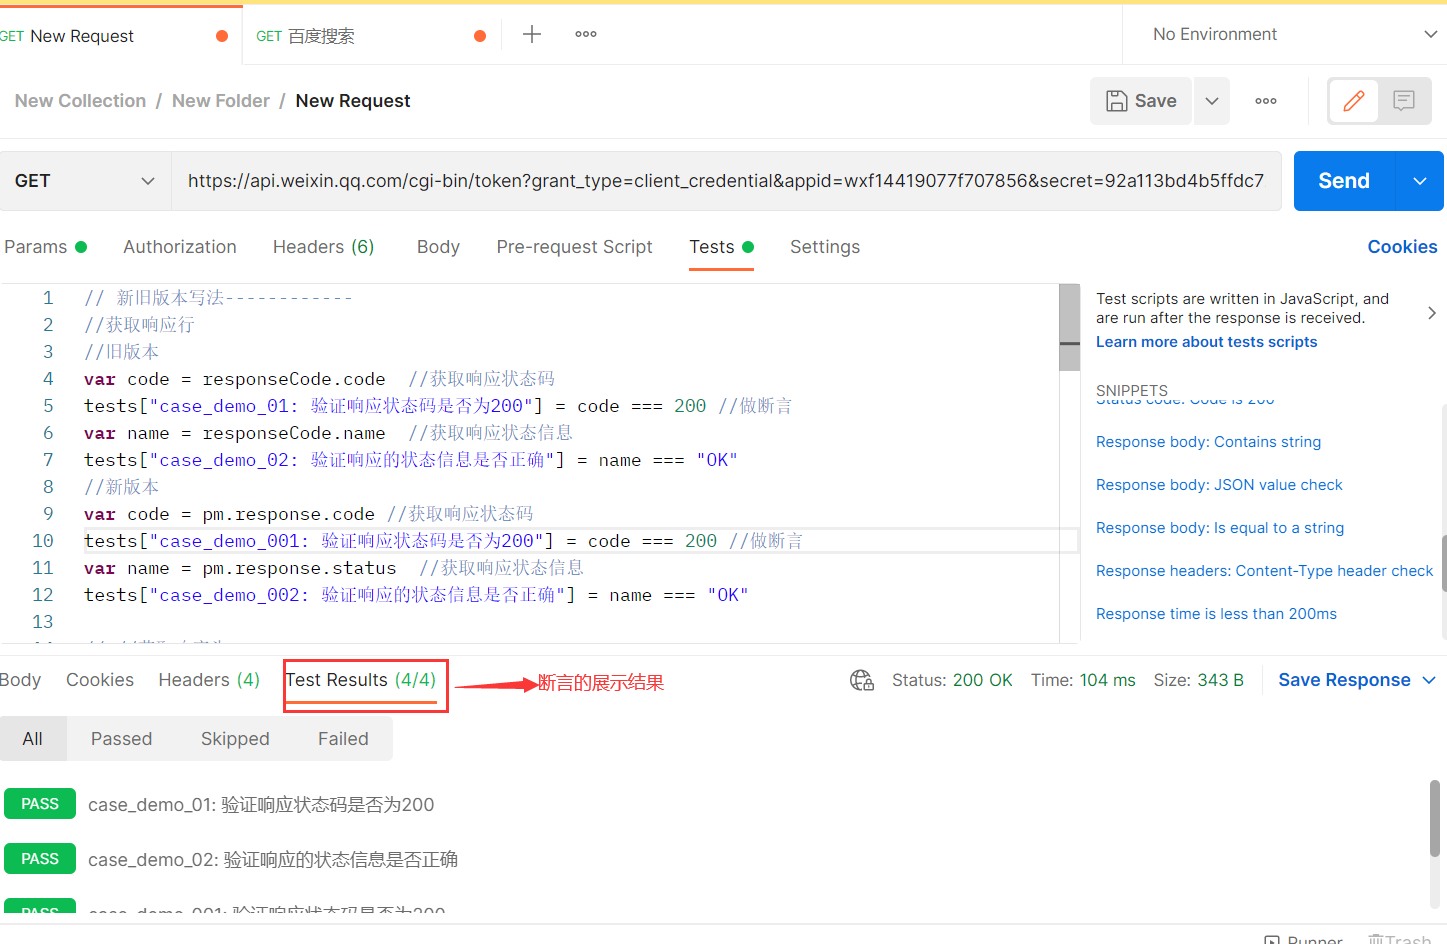Open Send options dropdown arrow
This screenshot has height=944, width=1447.
[1420, 181]
